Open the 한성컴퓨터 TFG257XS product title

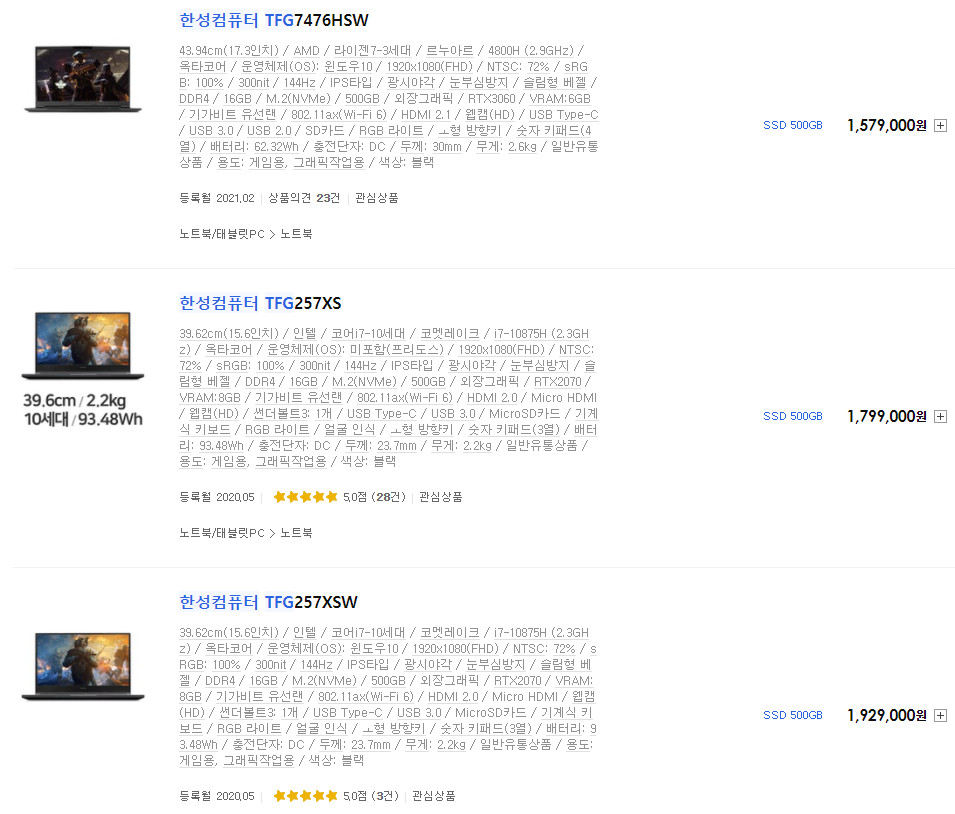coord(260,303)
